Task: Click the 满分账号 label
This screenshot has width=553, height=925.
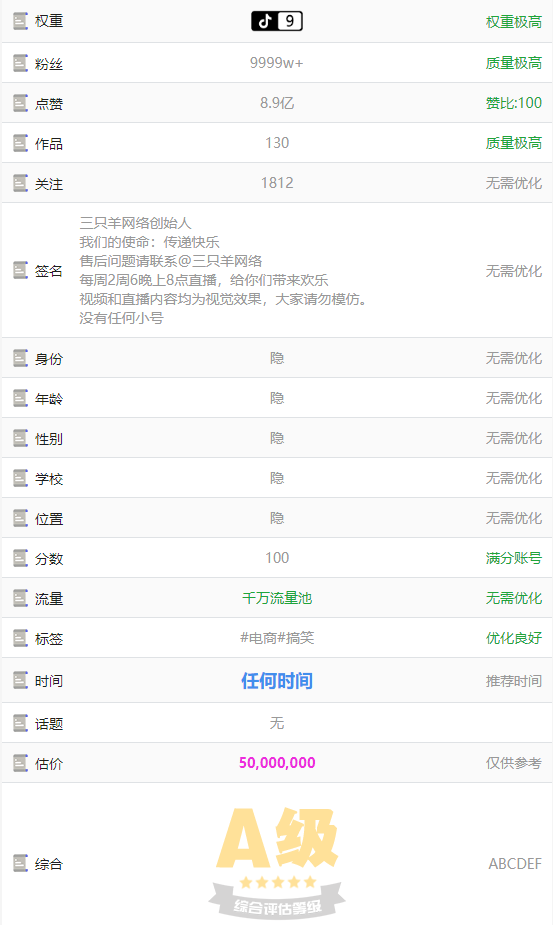Action: click(513, 558)
